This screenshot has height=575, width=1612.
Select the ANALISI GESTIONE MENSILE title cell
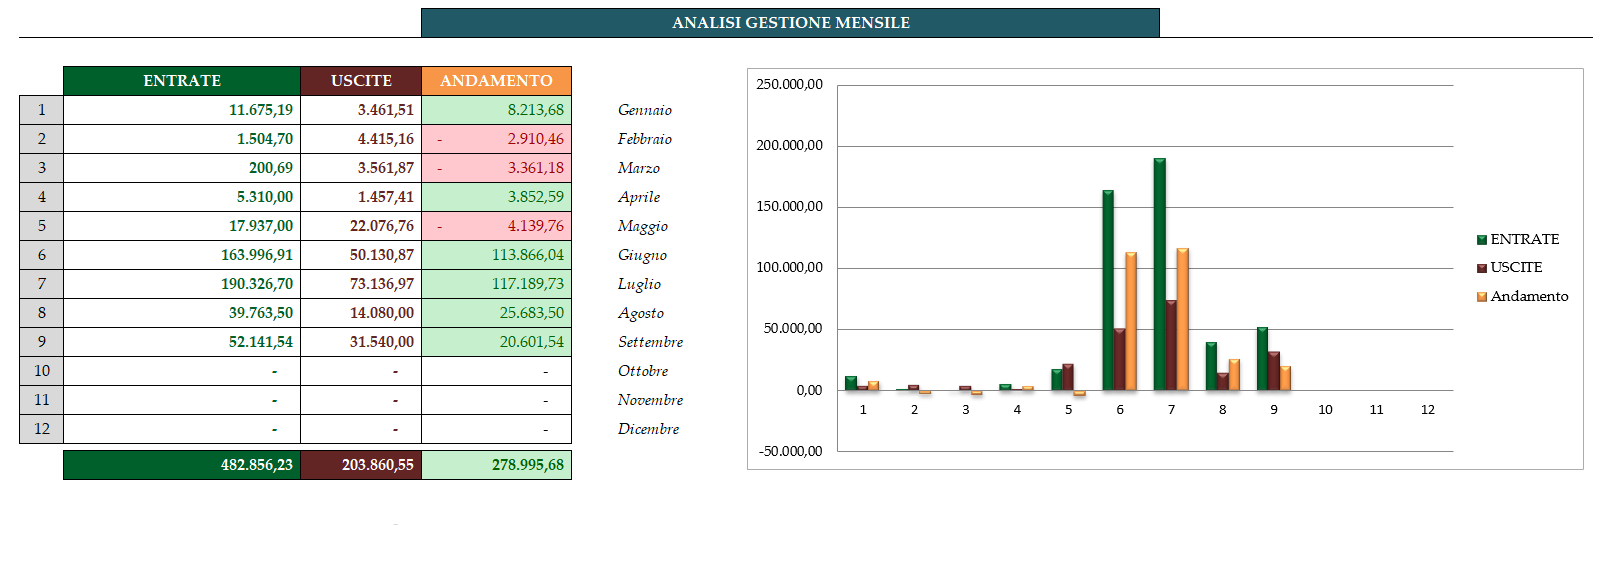pos(790,23)
